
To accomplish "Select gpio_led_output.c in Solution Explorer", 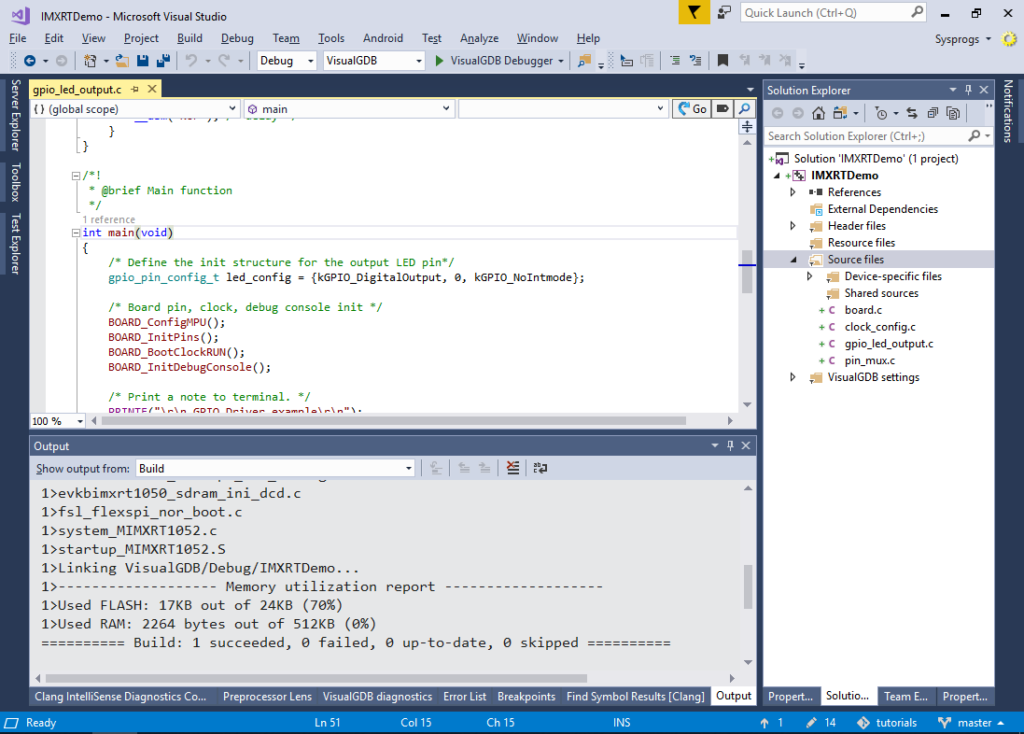I will pos(888,343).
